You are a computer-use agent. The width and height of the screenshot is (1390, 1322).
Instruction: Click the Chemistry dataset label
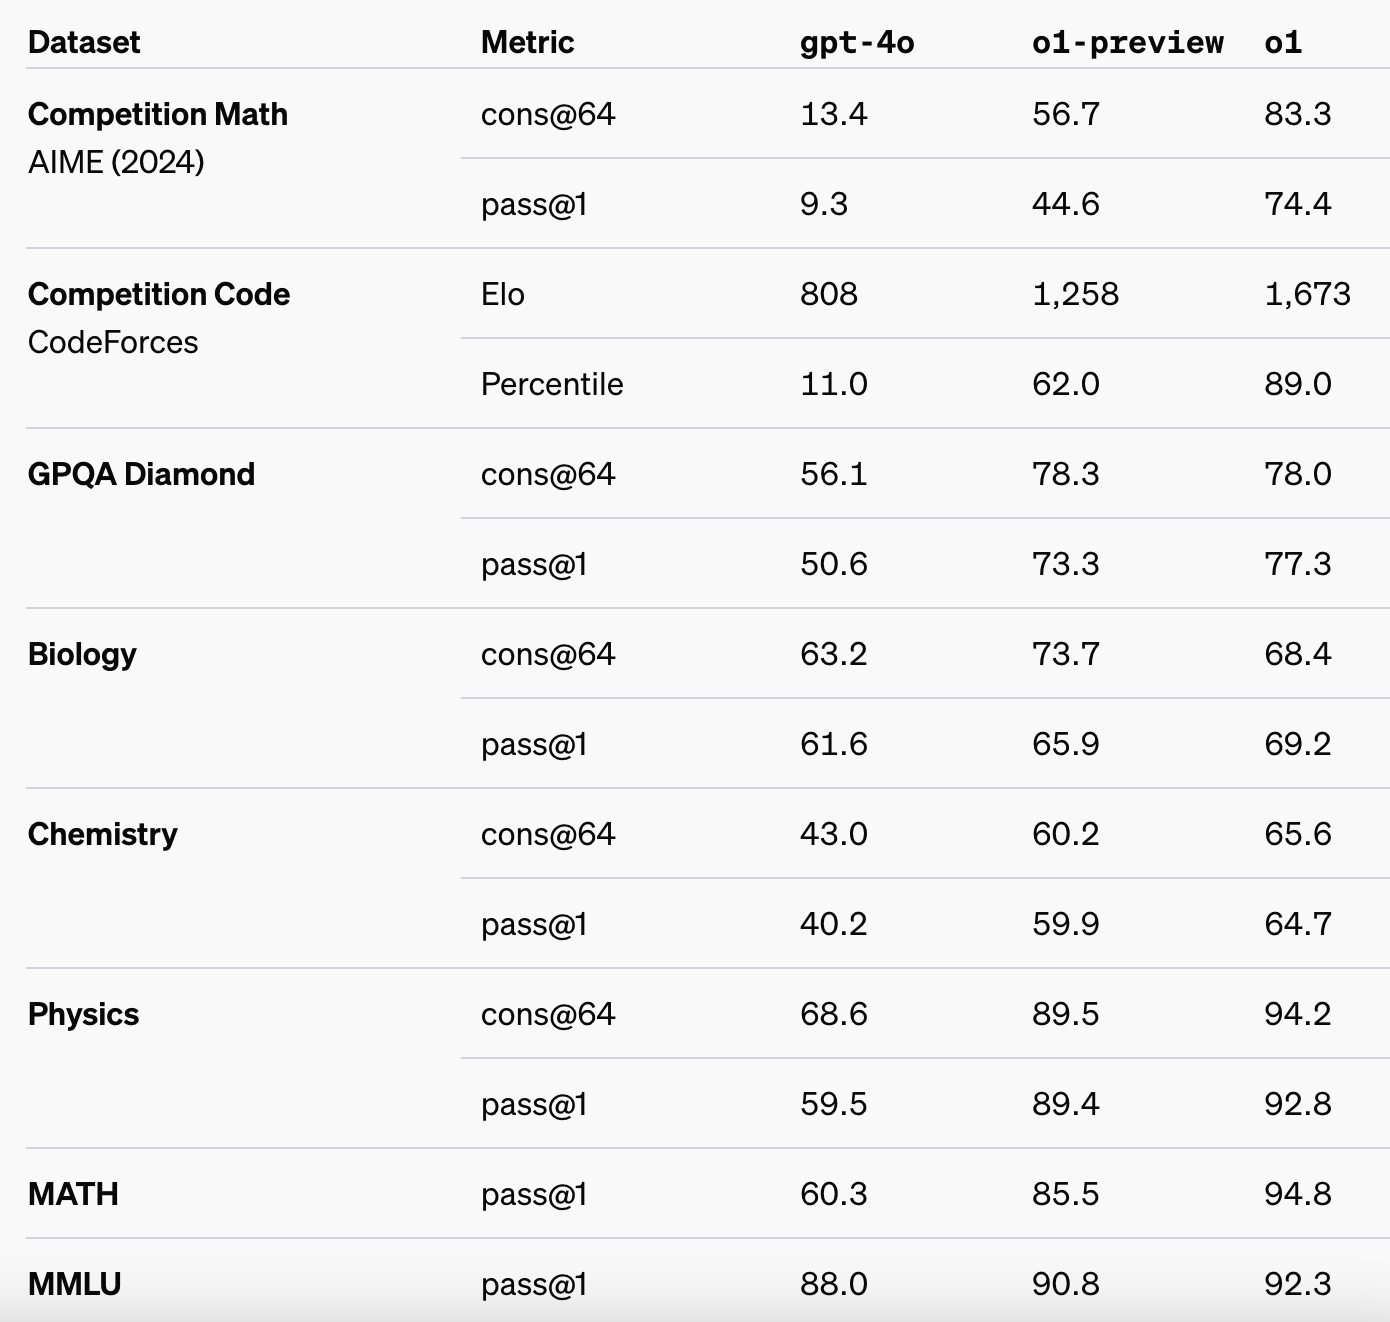tap(103, 834)
